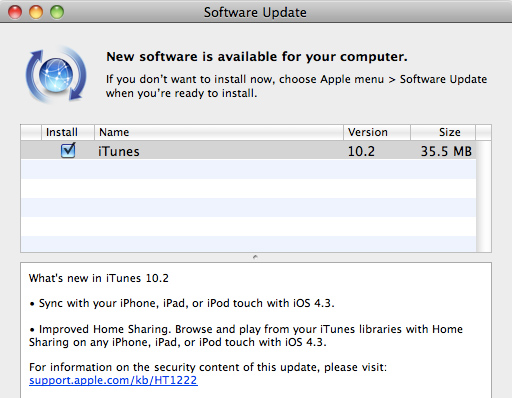The width and height of the screenshot is (512, 398).
Task: Uncheck the iTunes install checkbox
Action: coord(68,151)
